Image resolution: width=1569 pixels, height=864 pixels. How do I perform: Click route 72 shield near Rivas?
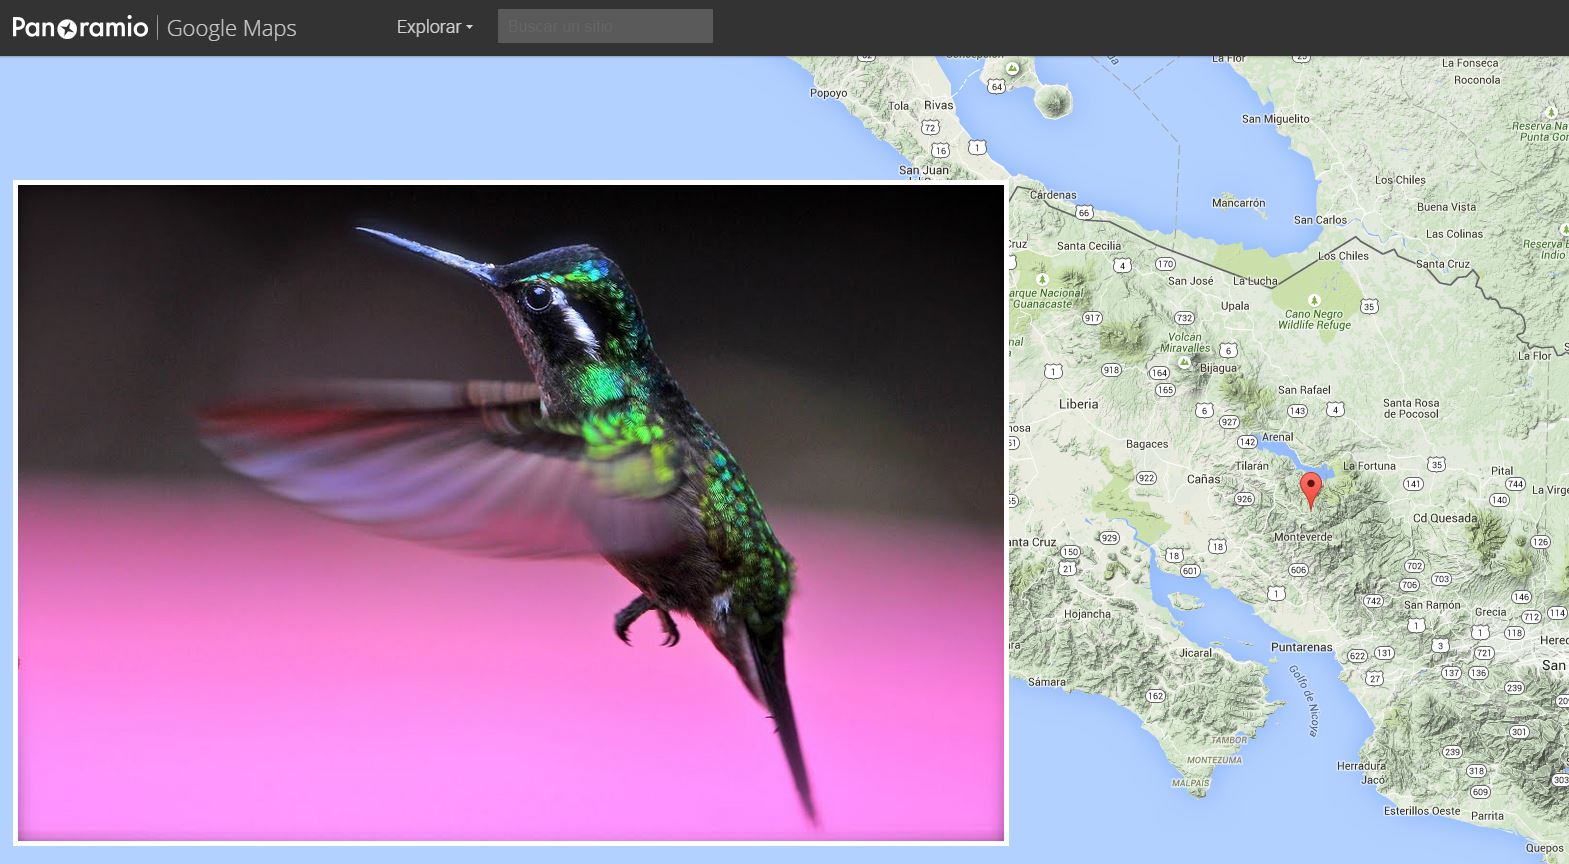click(930, 127)
